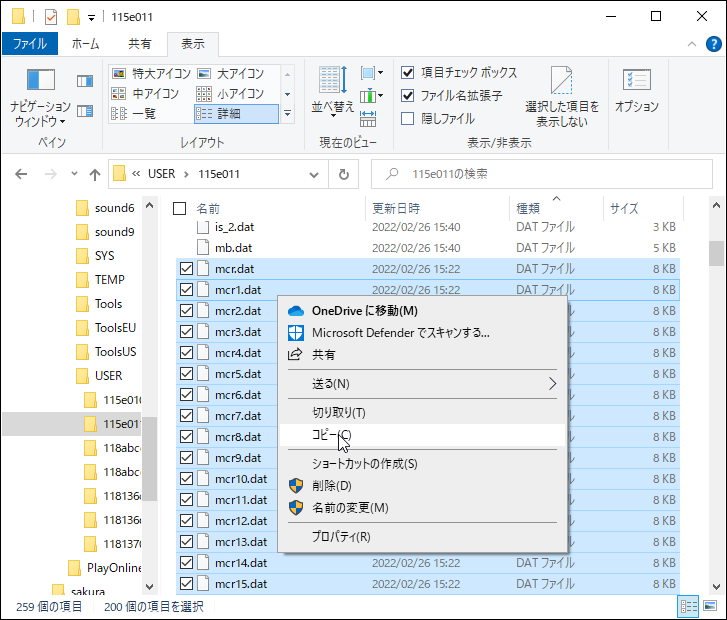Enable the Hidden files (隠しファイル) checkbox
This screenshot has width=727, height=620.
pyautogui.click(x=408, y=118)
